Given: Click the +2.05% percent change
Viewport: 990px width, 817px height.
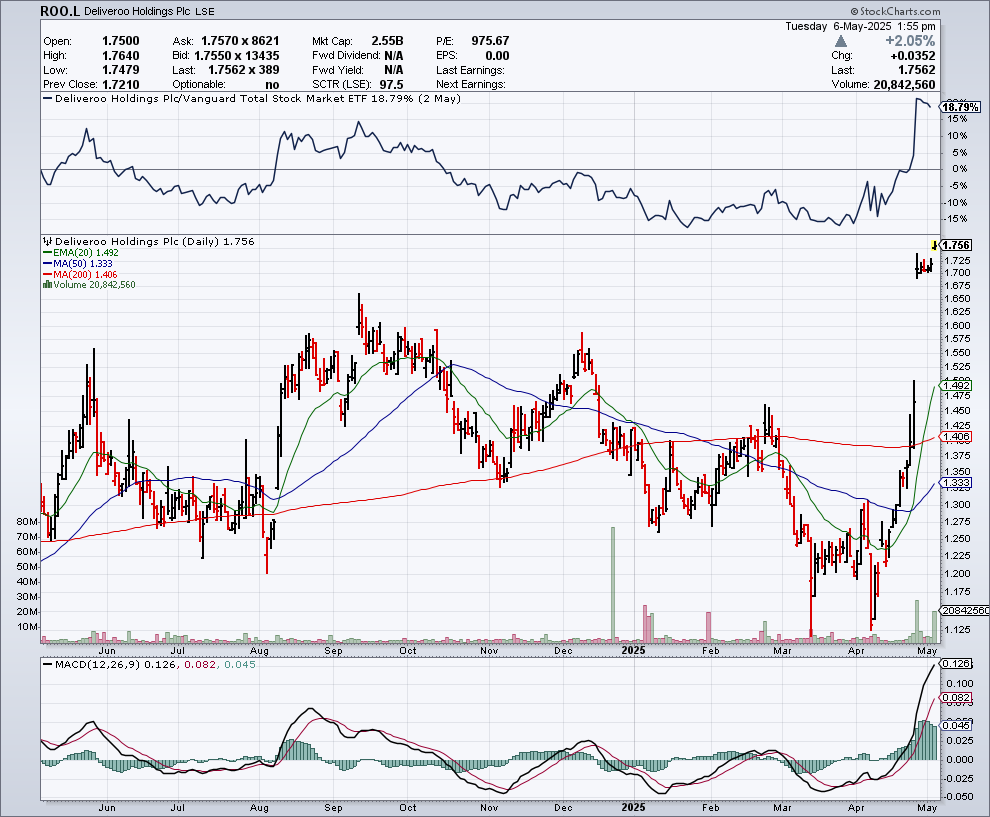Looking at the screenshot, I should point(910,41).
